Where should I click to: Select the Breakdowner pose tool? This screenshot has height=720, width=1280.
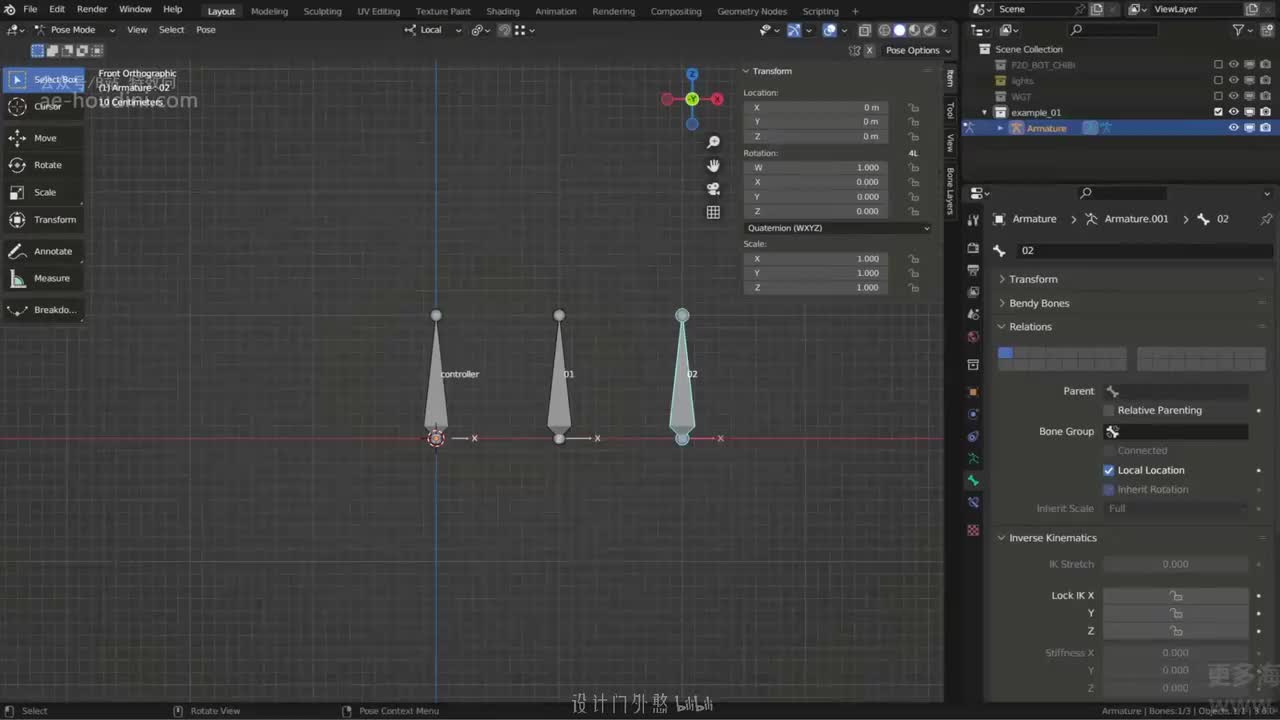point(44,310)
